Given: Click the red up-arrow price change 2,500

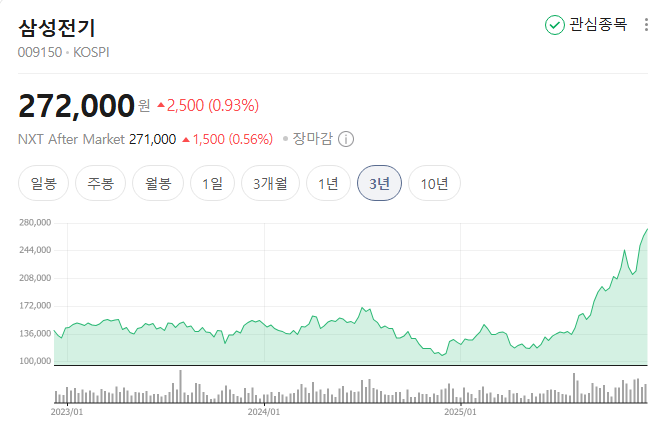Looking at the screenshot, I should (x=208, y=105).
